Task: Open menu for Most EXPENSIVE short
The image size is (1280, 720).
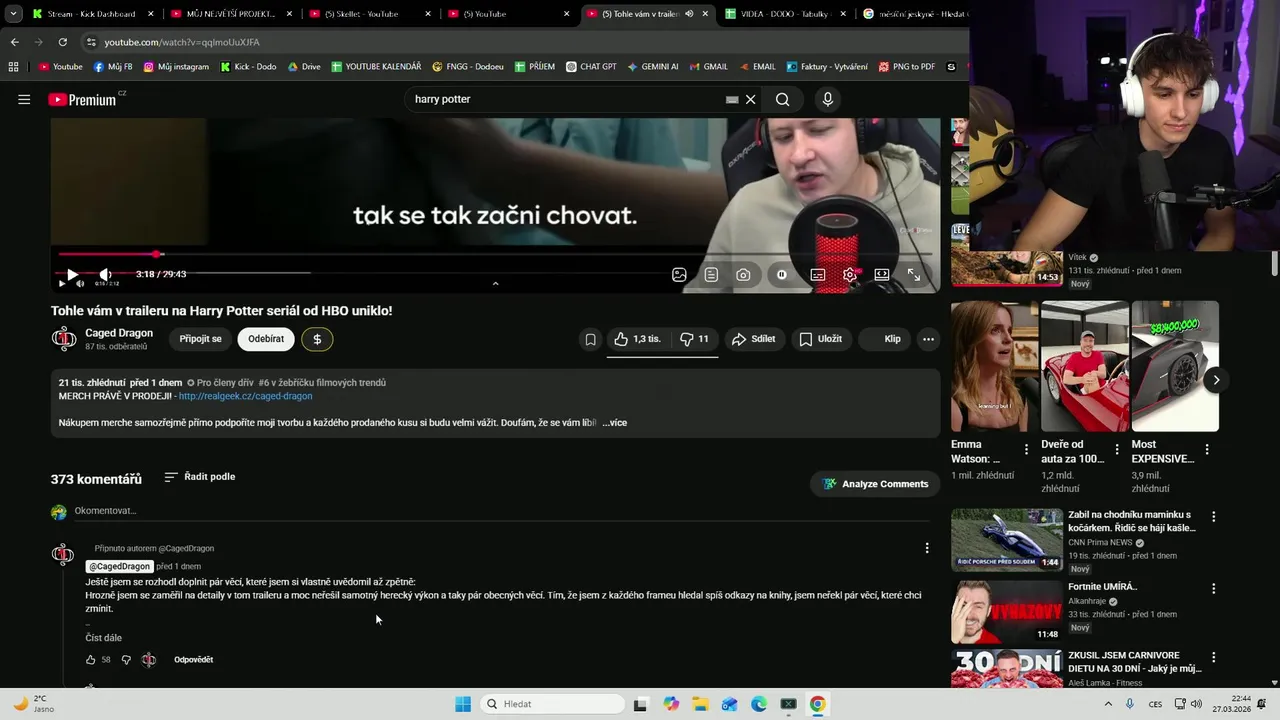Action: pos(1207,450)
